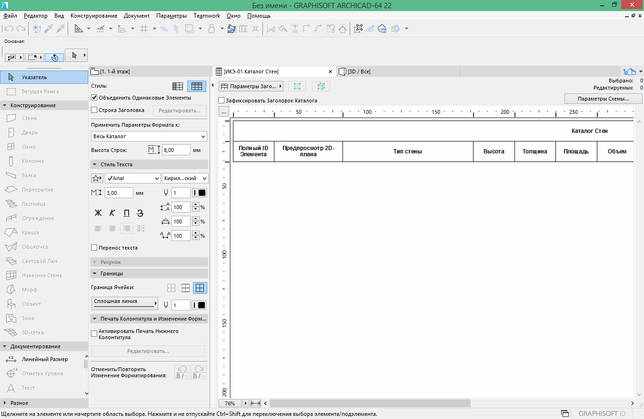Click the Площадь column header
The height and width of the screenshot is (419, 644).
tap(576, 152)
